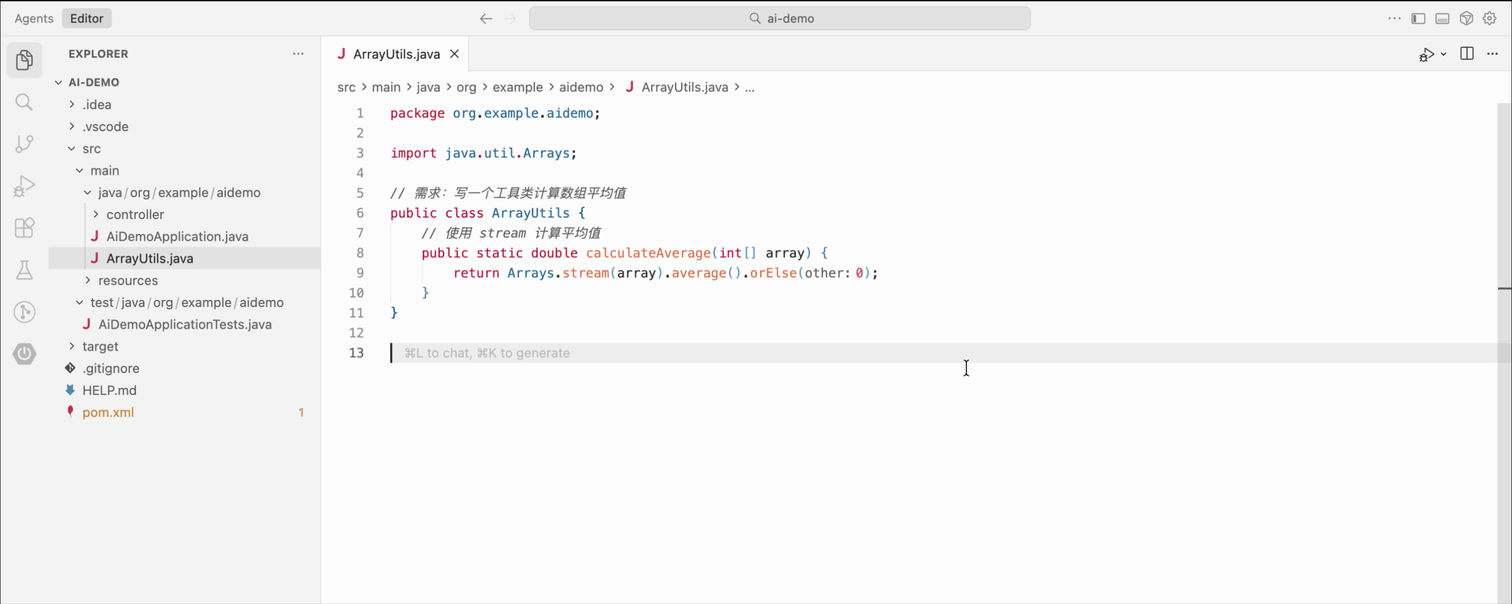Select the ArrayUtils.java editor tab
1512x604 pixels.
pyautogui.click(x=396, y=54)
